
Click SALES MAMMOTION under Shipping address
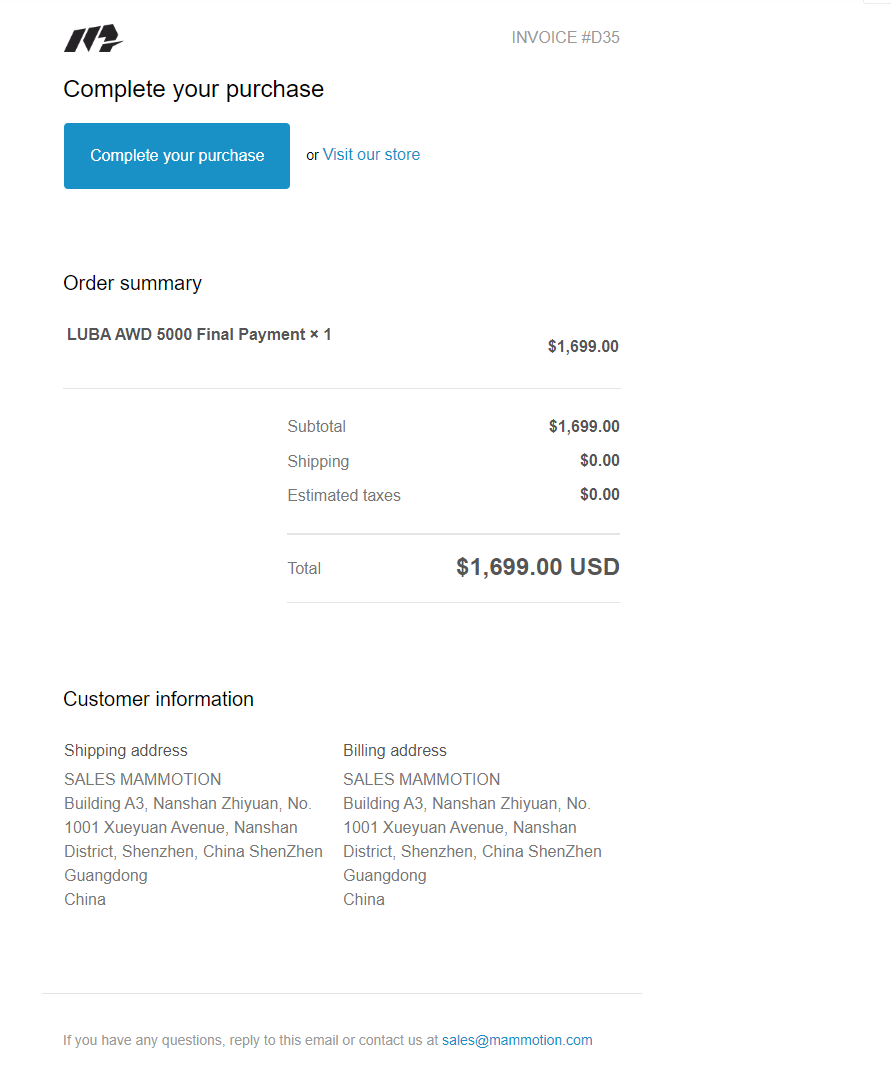pyautogui.click(x=142, y=779)
